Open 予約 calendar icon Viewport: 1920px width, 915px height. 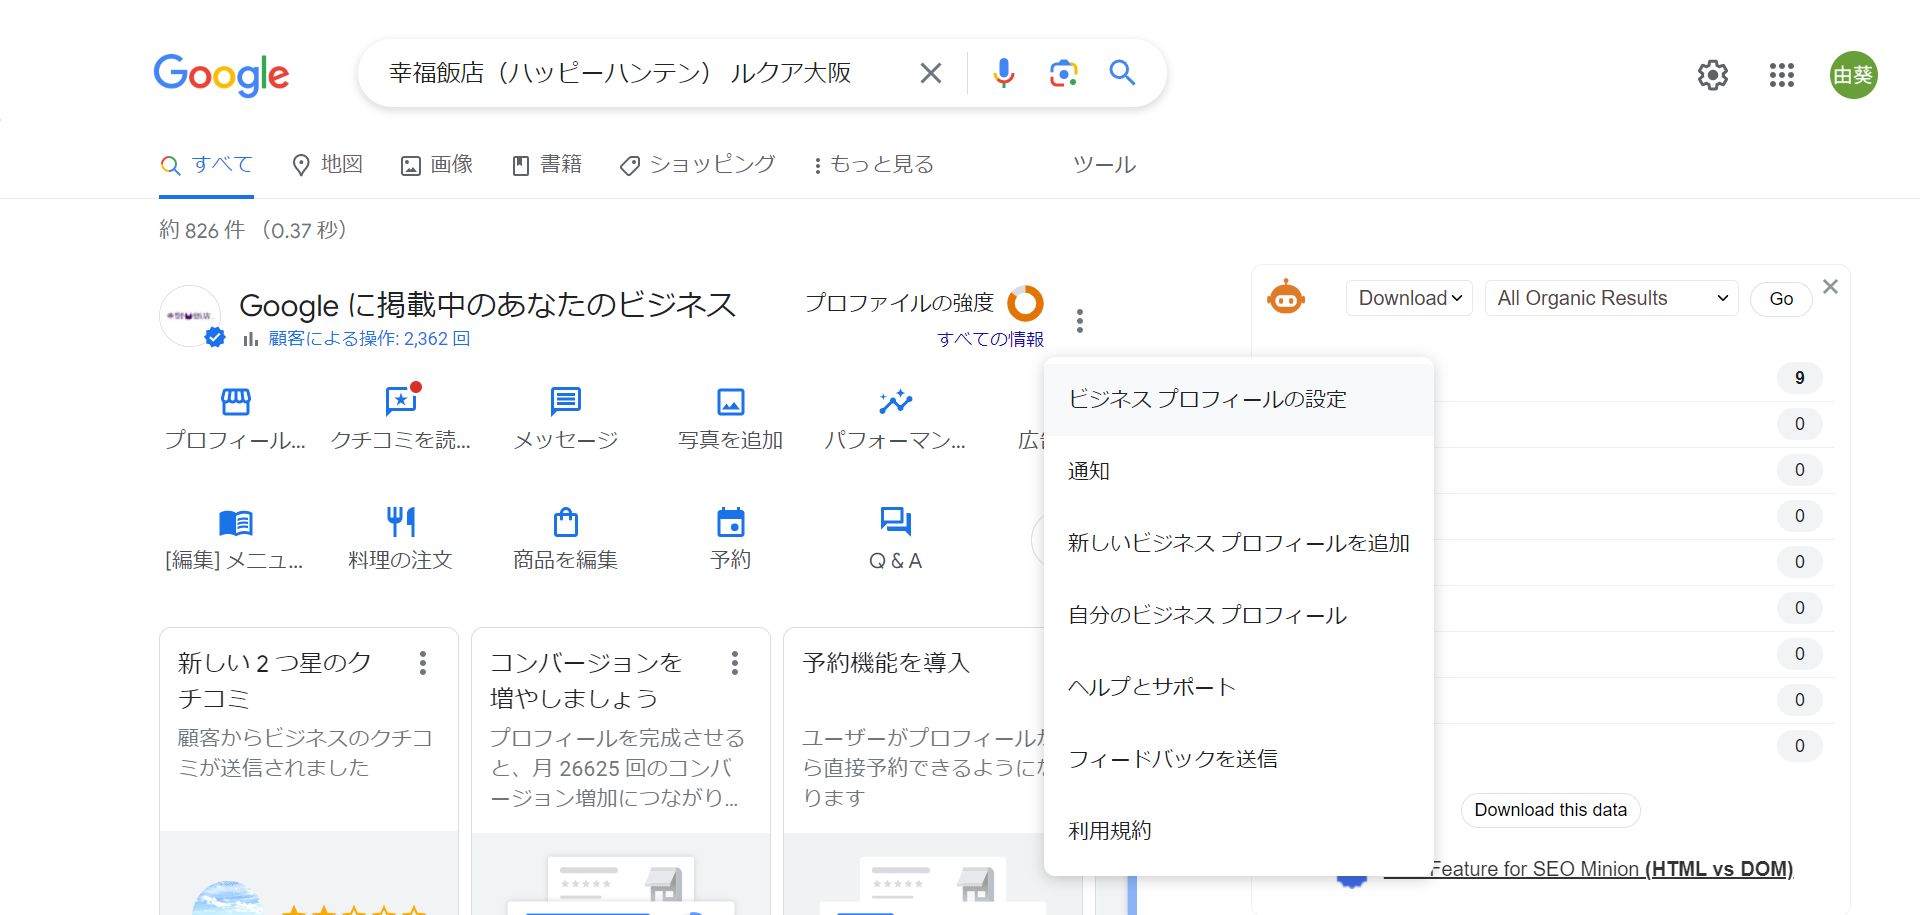731,522
